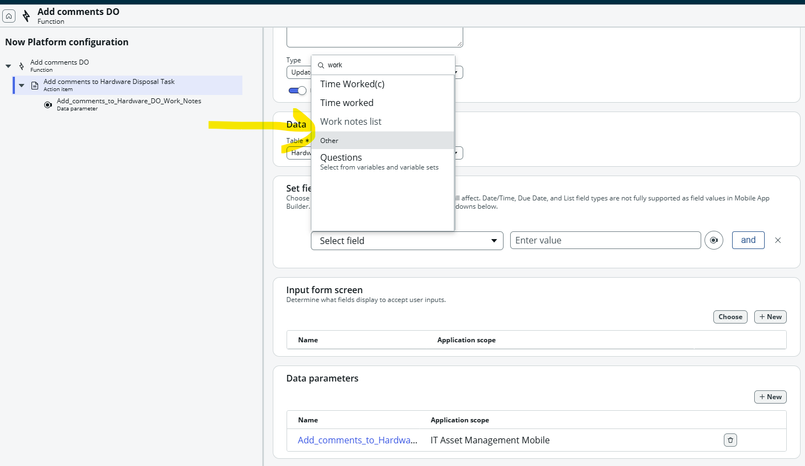
Task: Select Time worked option
Action: point(347,103)
